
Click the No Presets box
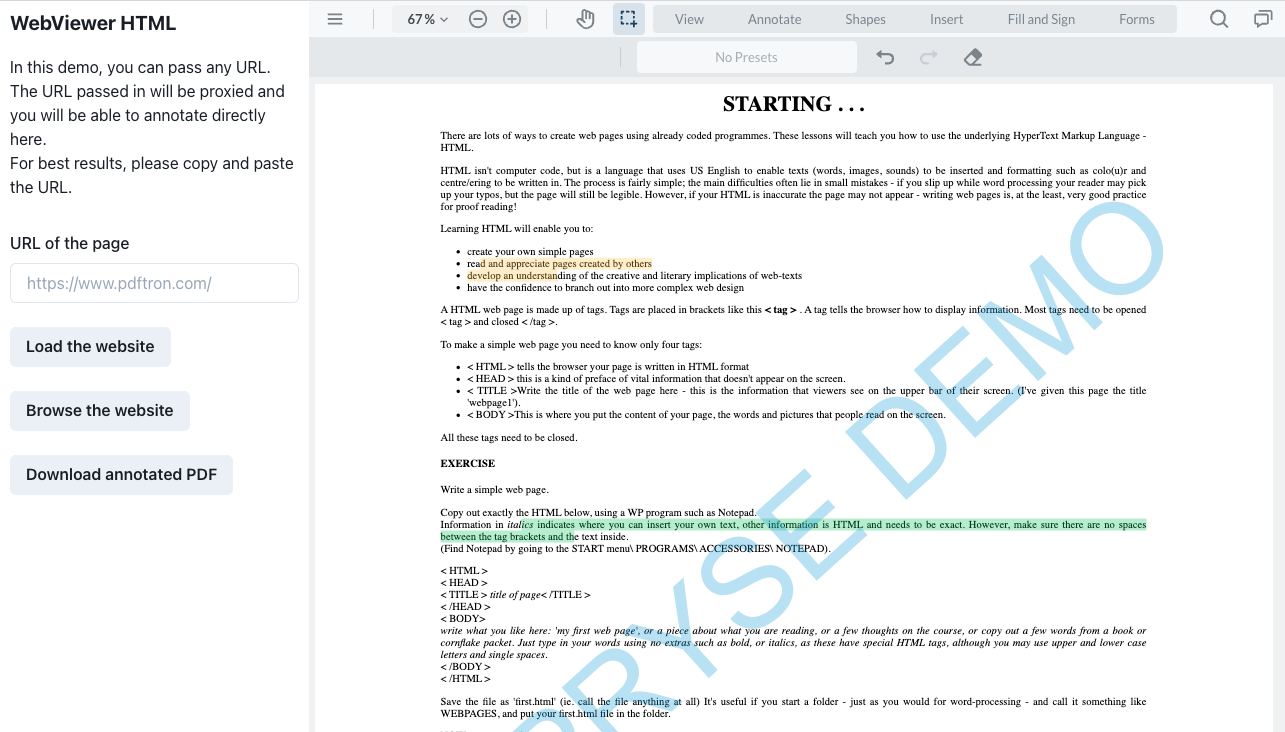pos(746,57)
